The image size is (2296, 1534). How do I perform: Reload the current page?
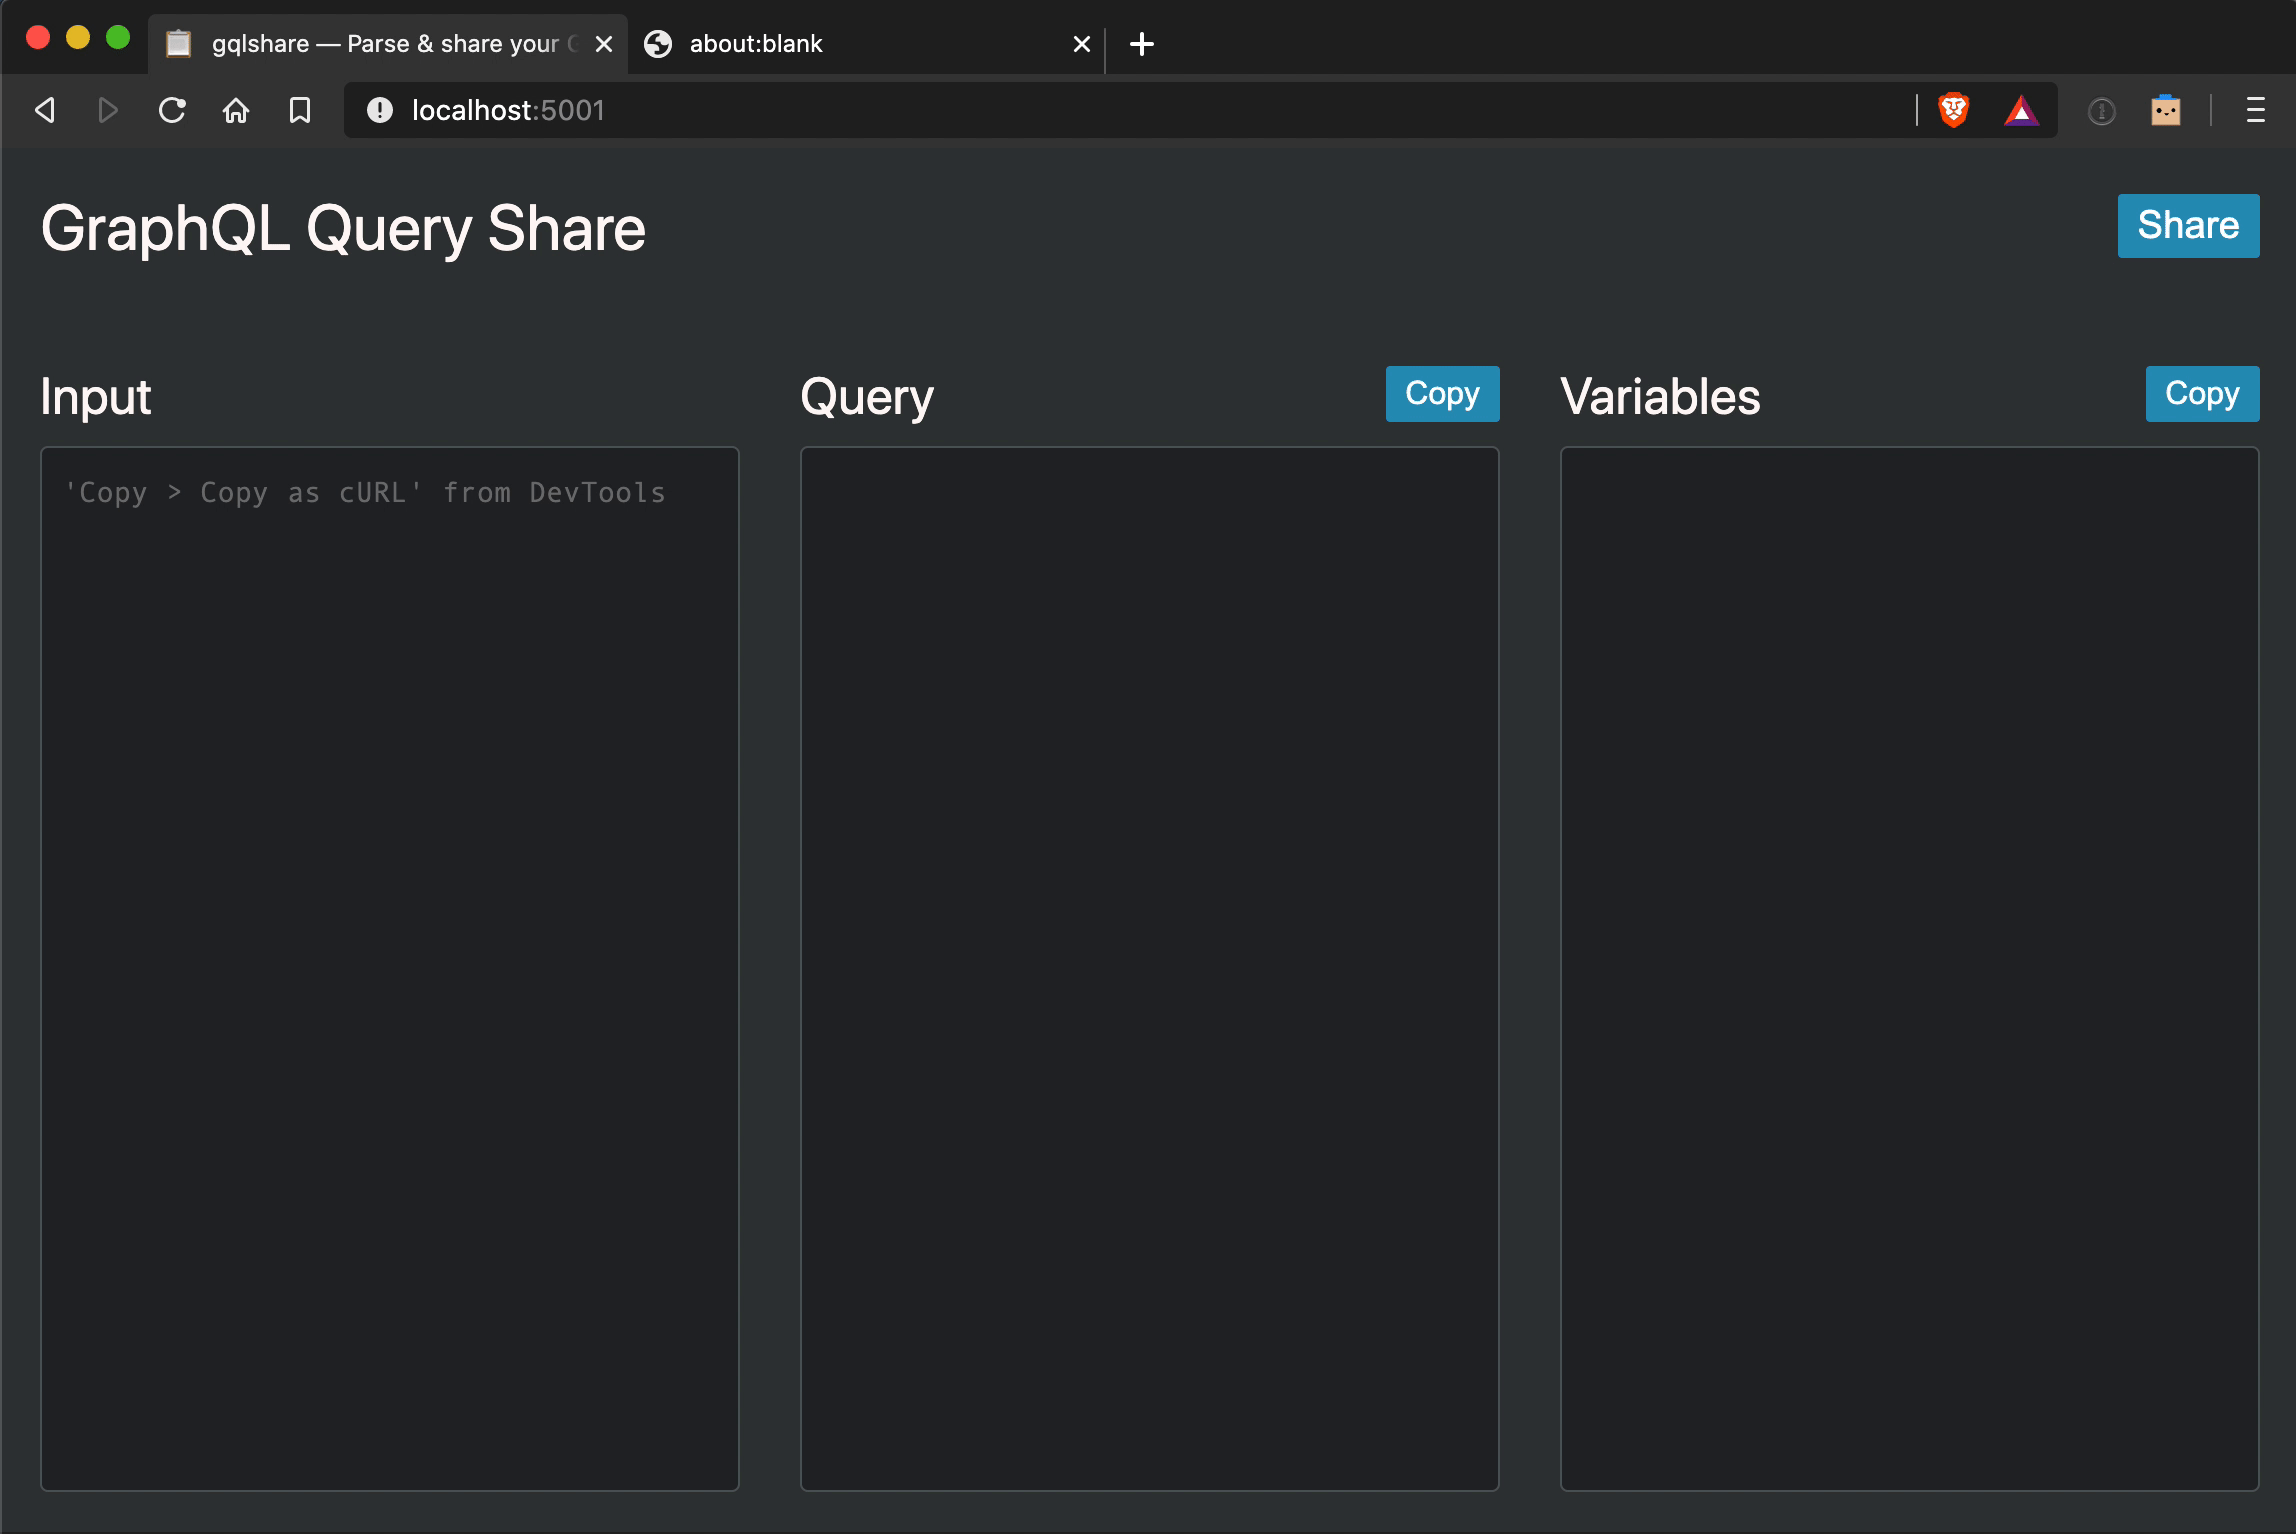pos(172,110)
